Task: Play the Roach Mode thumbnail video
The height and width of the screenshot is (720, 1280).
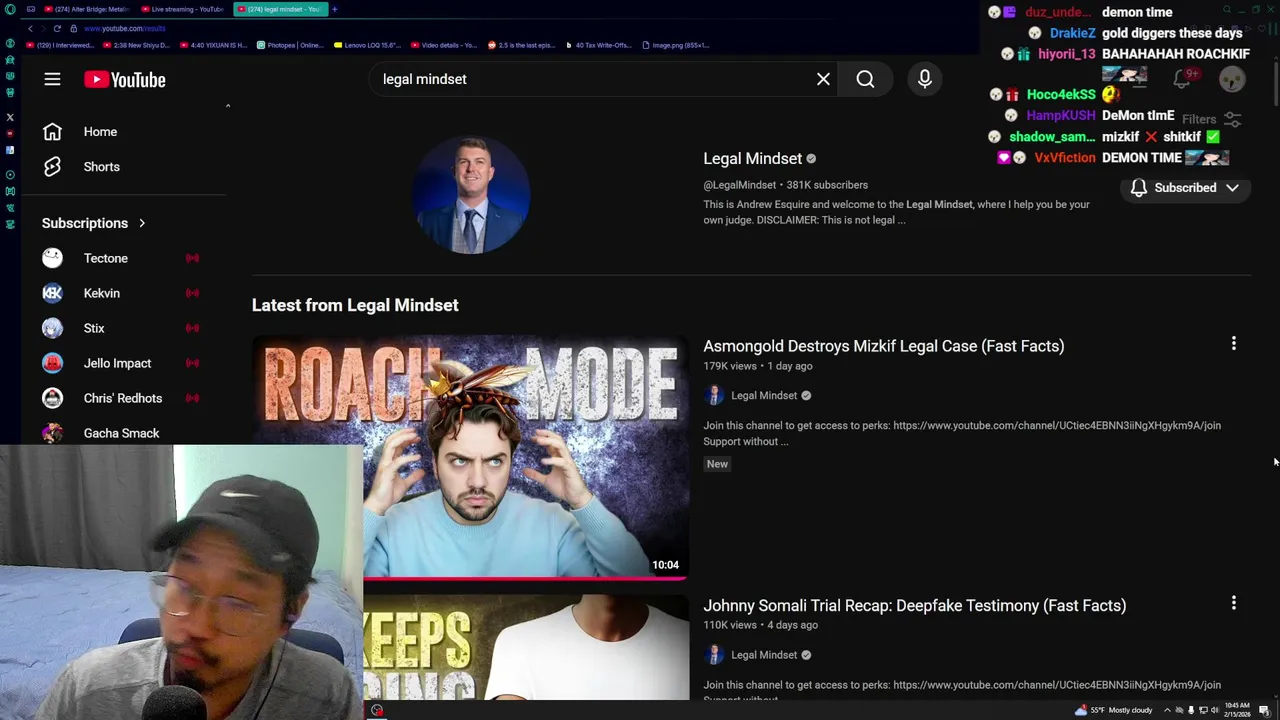Action: tap(470, 458)
